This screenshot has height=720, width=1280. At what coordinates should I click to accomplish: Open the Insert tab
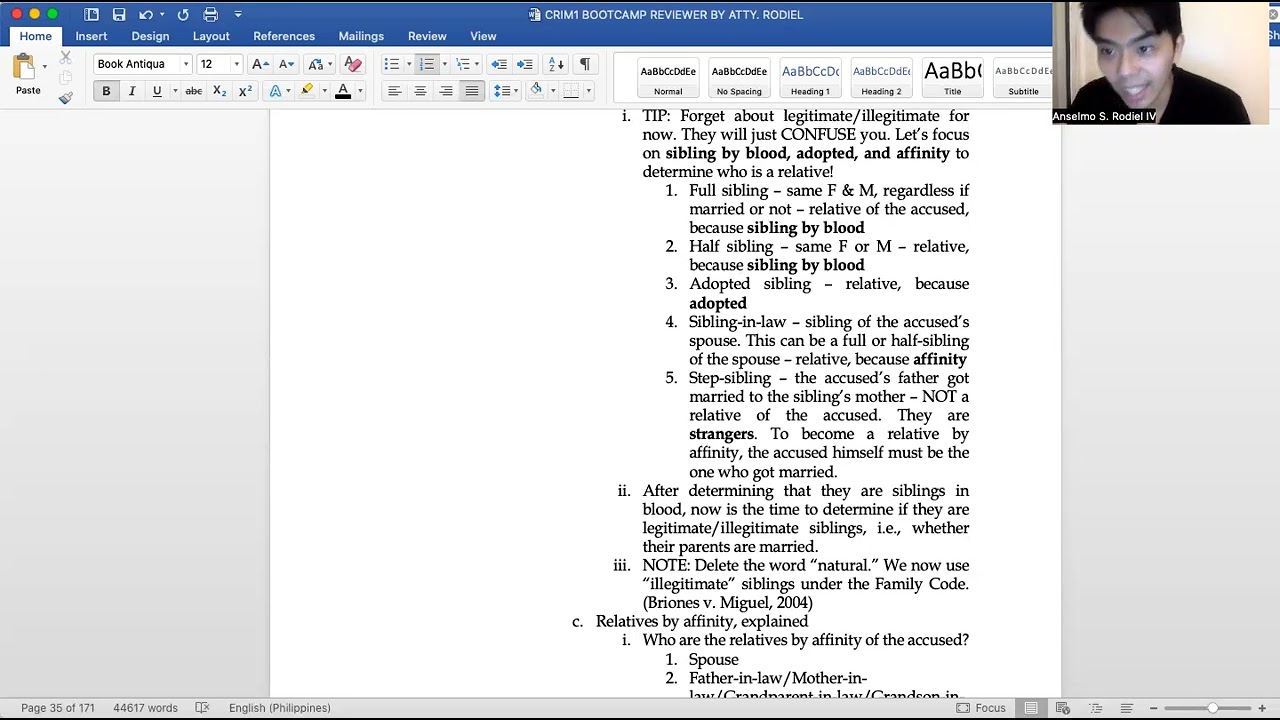point(91,36)
